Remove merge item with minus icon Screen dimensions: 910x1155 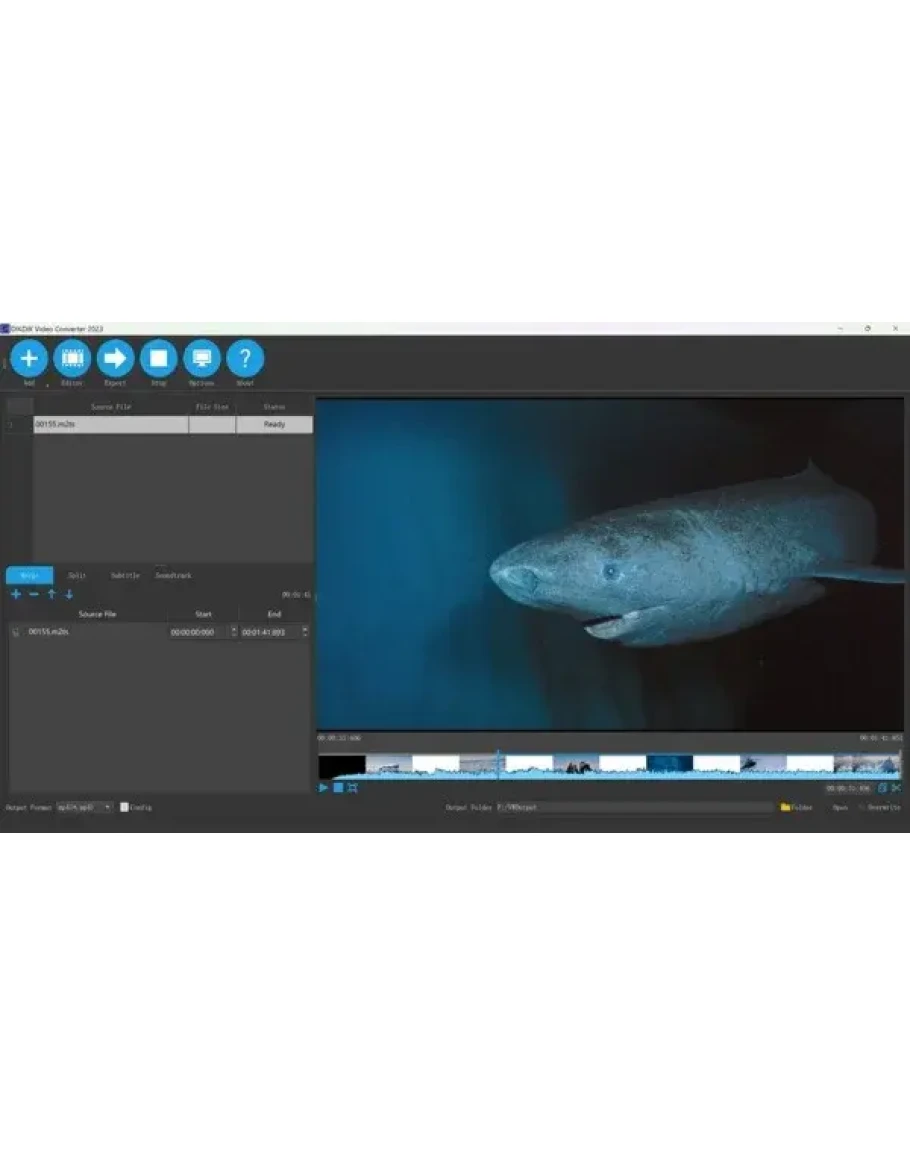coord(33,594)
